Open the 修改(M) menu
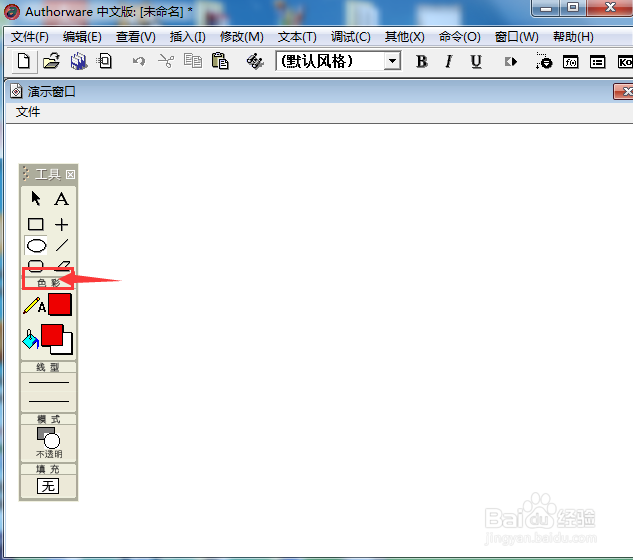633x560 pixels. [x=241, y=37]
